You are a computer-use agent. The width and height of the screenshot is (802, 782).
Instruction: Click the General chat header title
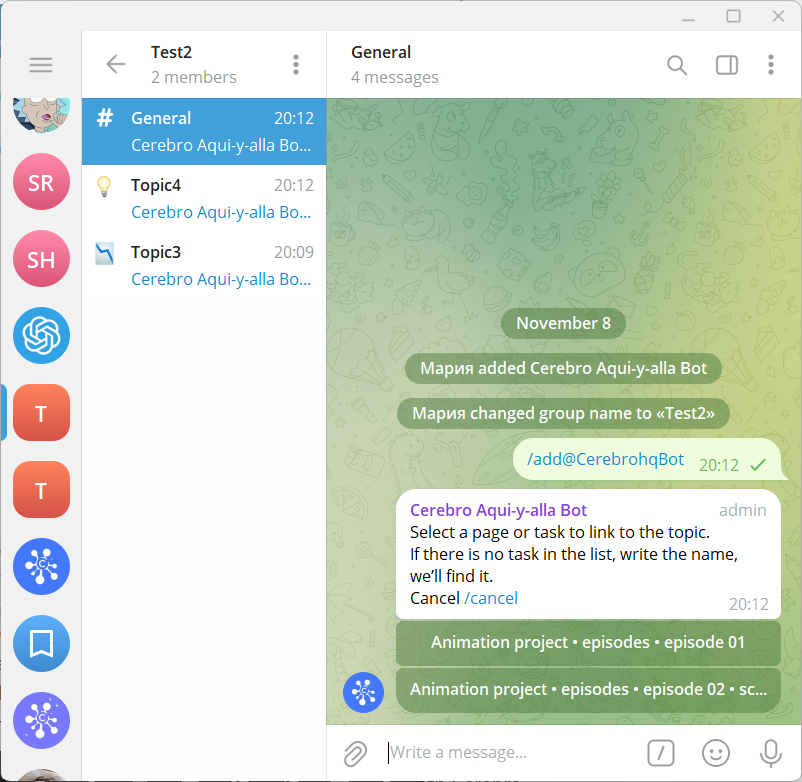pos(381,52)
